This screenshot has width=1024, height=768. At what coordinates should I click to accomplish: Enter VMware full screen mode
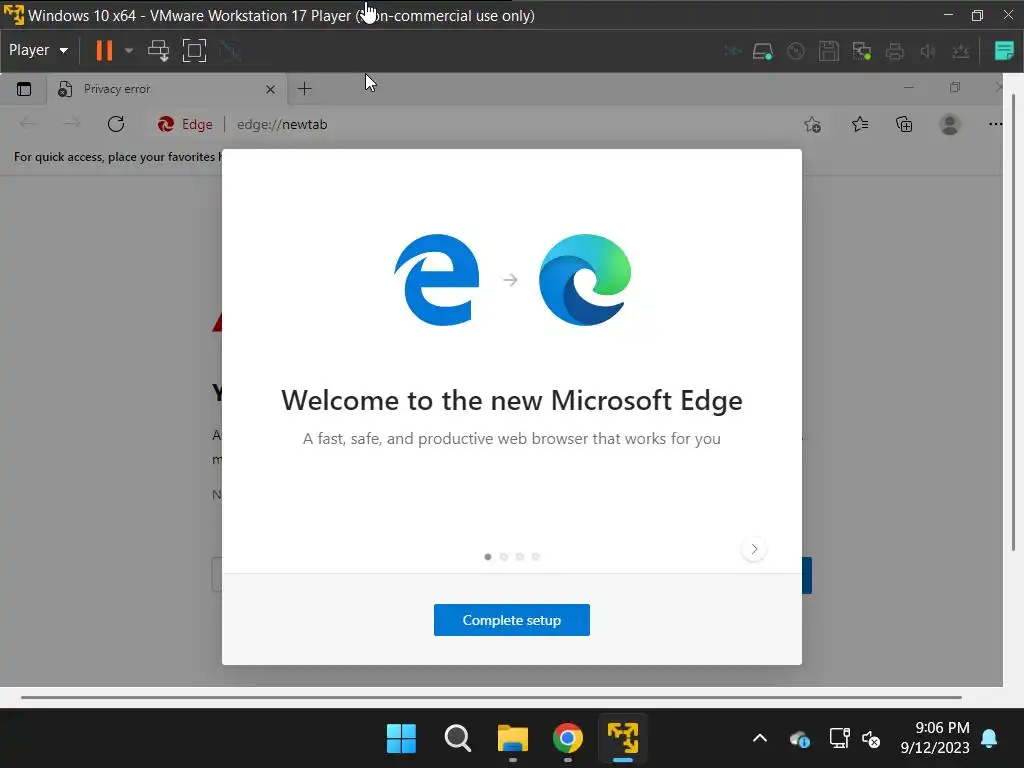194,50
